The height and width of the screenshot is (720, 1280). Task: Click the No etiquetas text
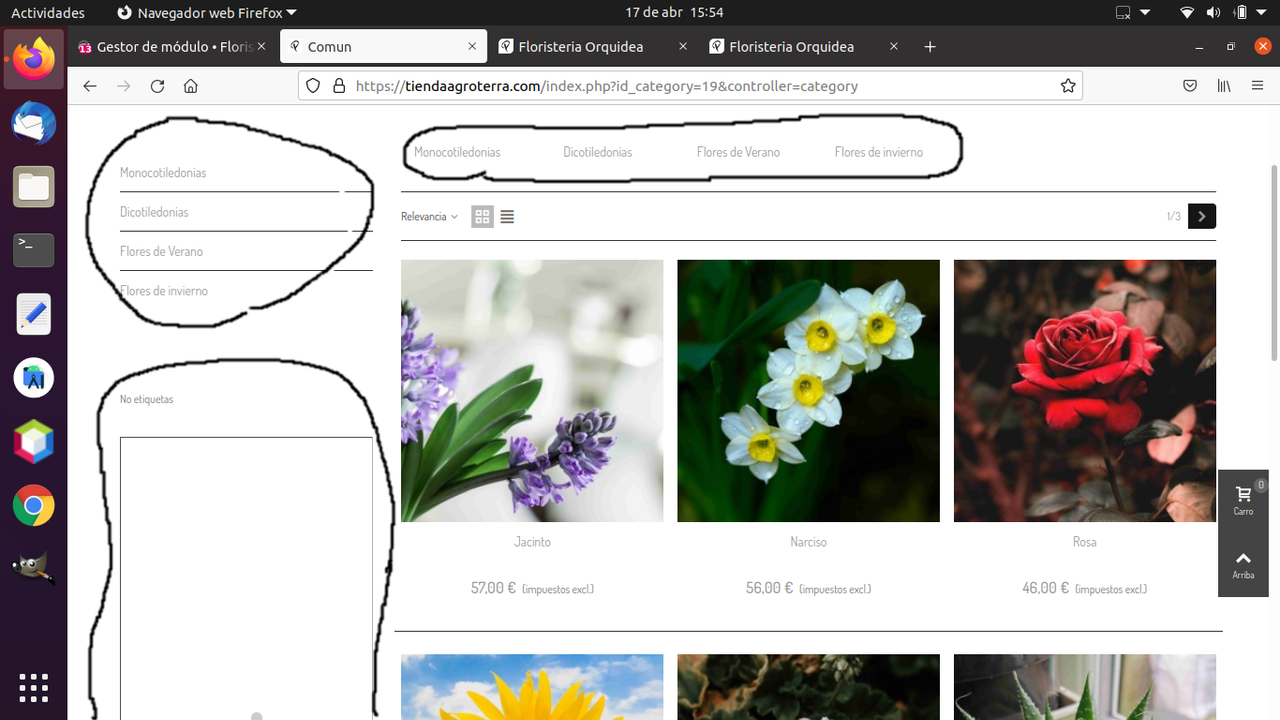pos(146,399)
